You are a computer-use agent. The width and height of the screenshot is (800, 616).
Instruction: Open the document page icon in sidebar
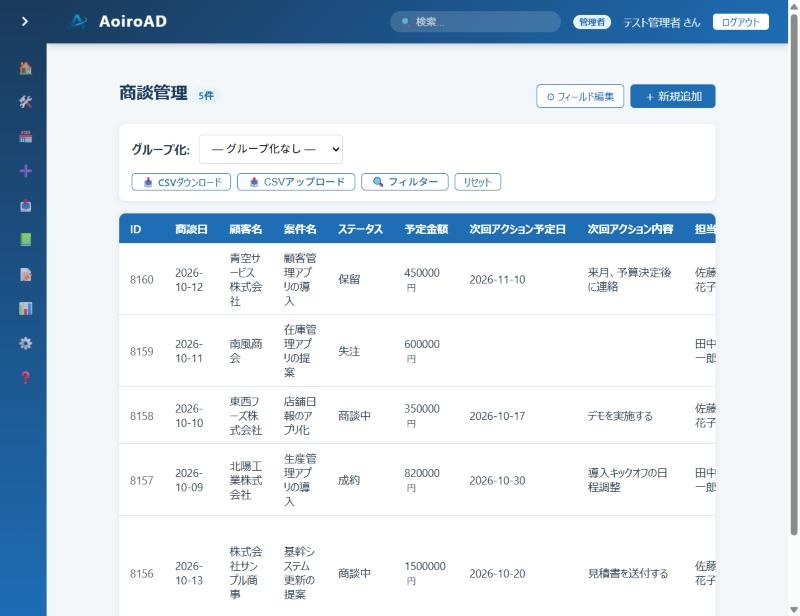[26, 275]
